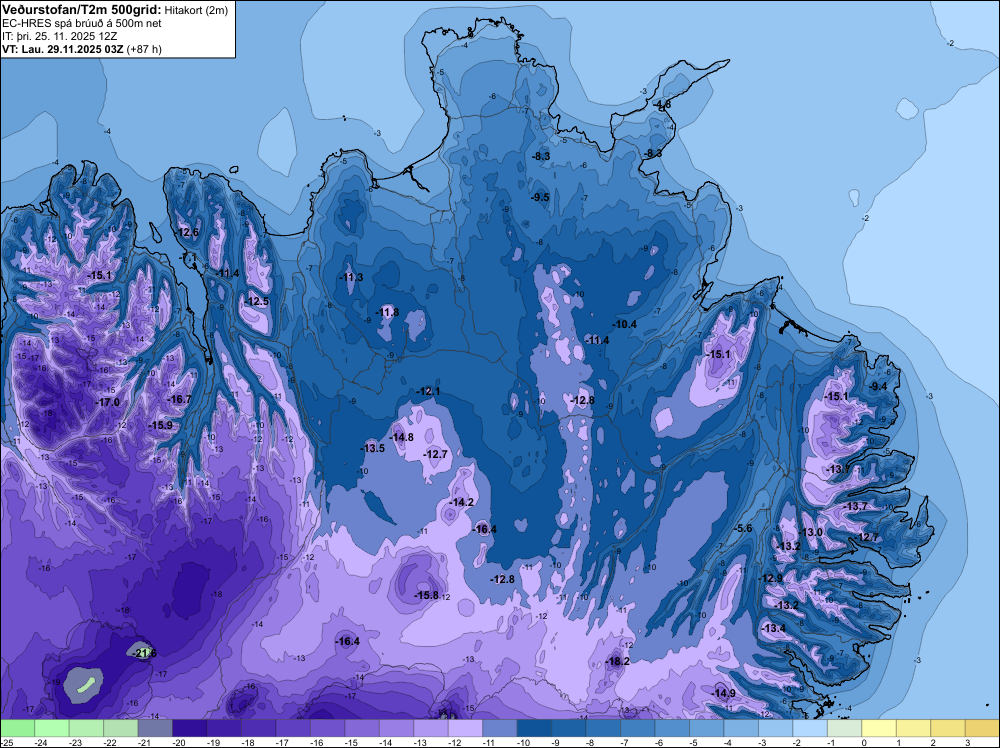Select the -13 legend color swatch
1000x748 pixels.
(x=430, y=728)
